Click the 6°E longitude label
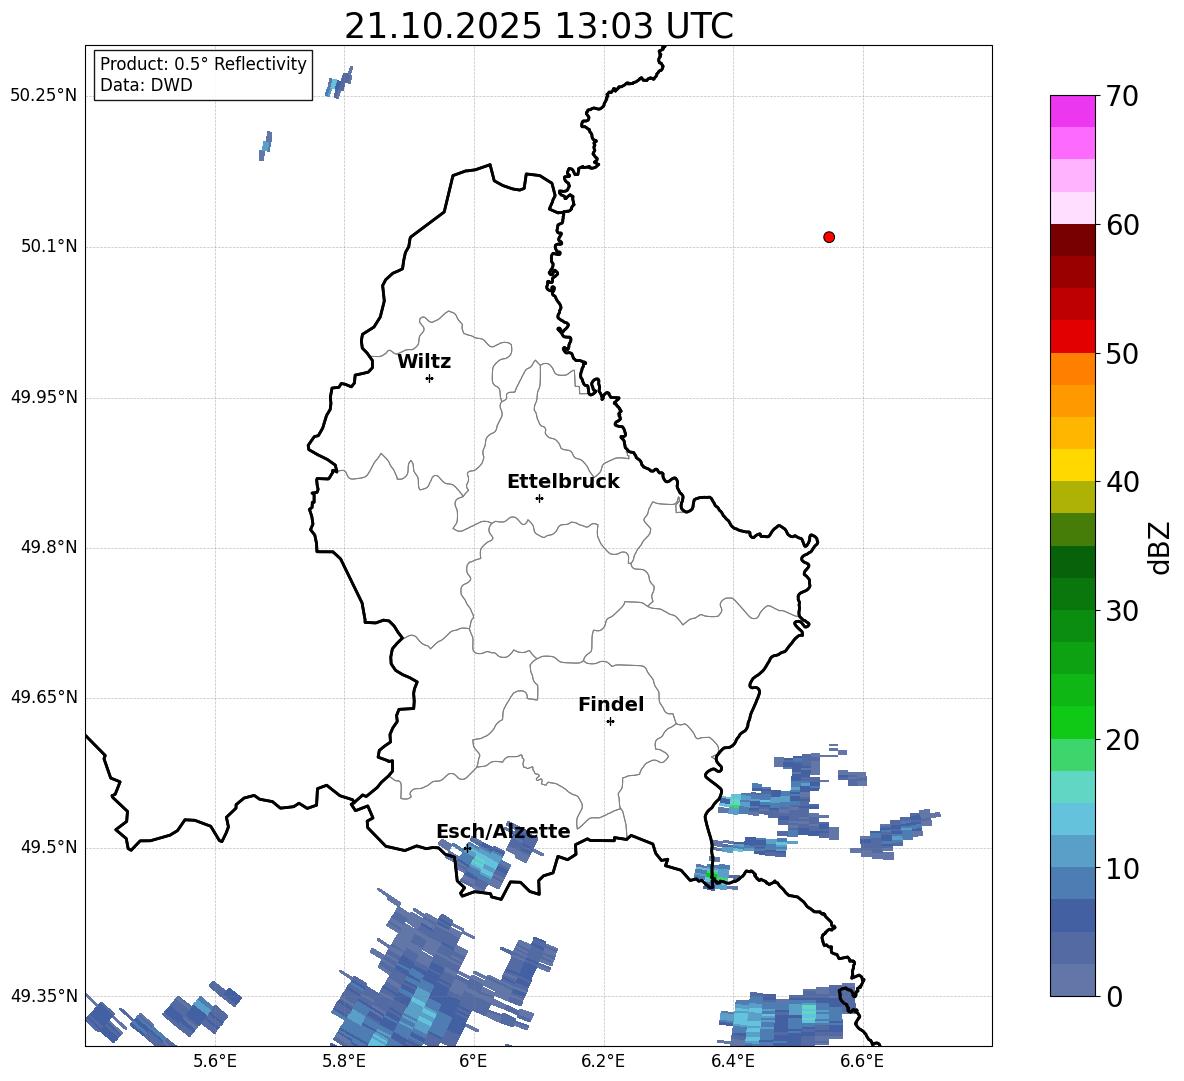Viewport: 1184px width, 1081px height. point(473,1061)
